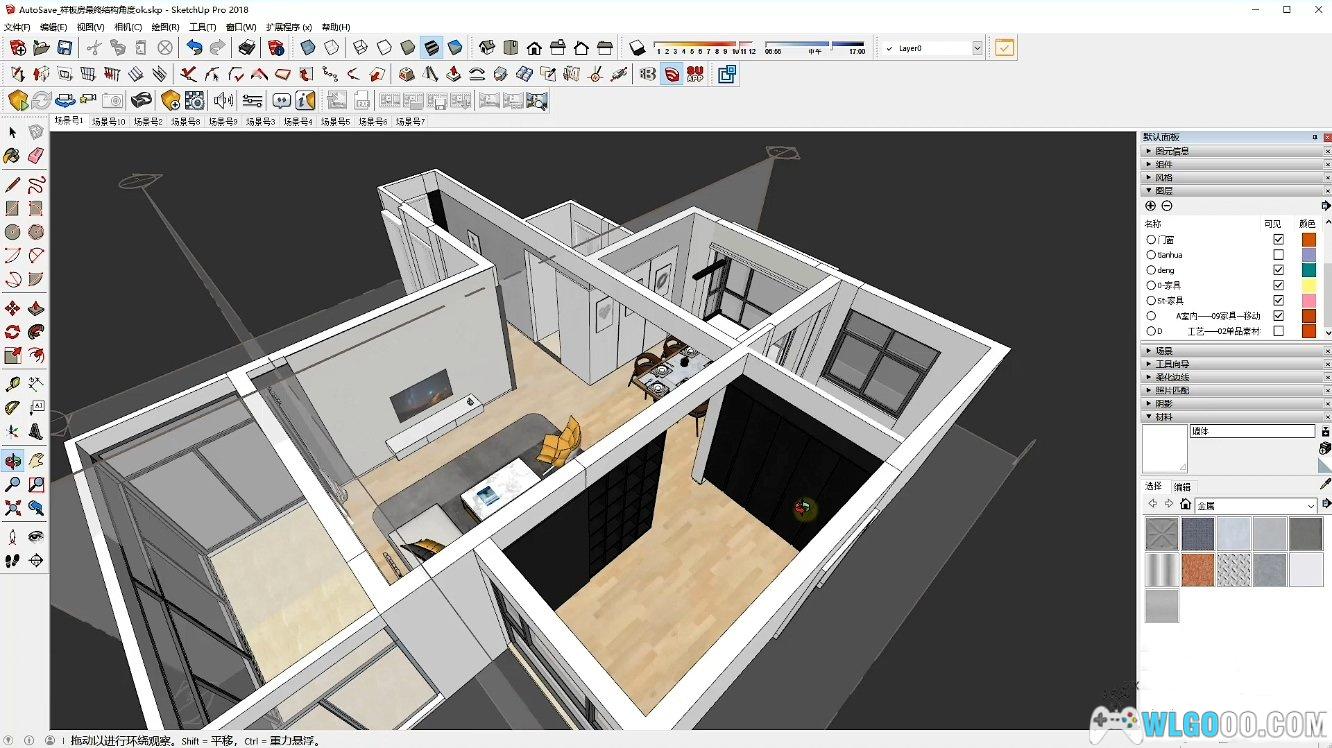Click the Zoom Extents tool
Viewport: 1332px width, 748px height.
point(12,509)
